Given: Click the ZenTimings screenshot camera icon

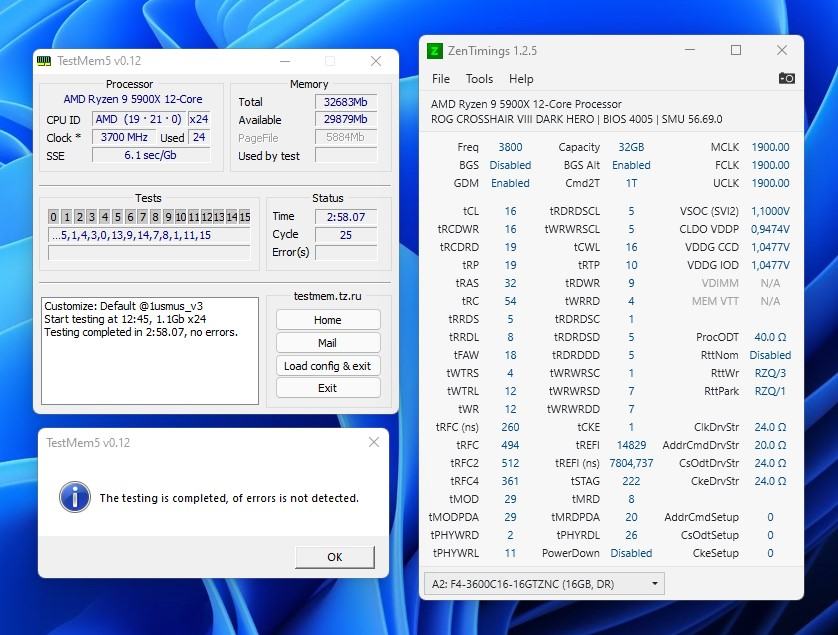Looking at the screenshot, I should [x=786, y=79].
